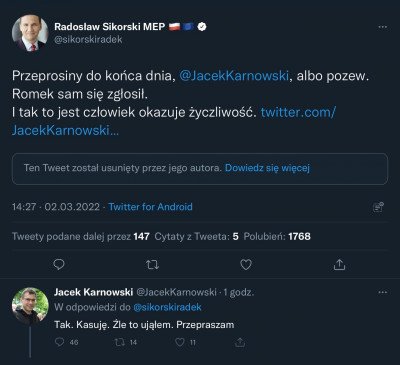Image resolution: width=400 pixels, height=365 pixels.
Task: Open @JacekKarnowski mention in tweet text
Action: (234, 76)
